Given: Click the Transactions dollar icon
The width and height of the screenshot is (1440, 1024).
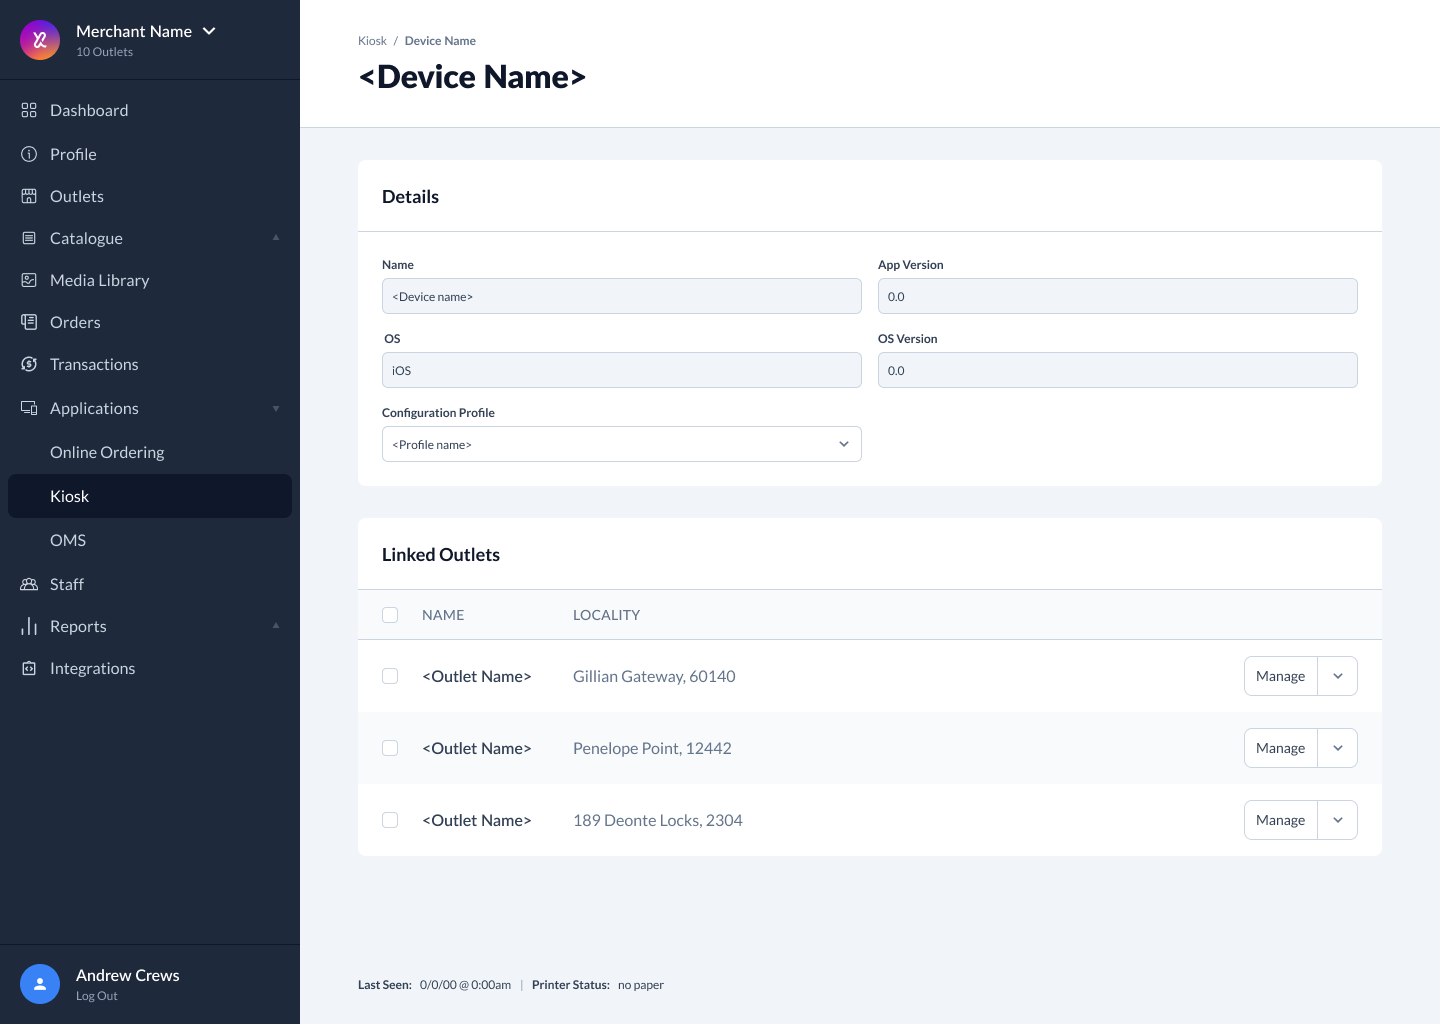Looking at the screenshot, I should pos(29,364).
